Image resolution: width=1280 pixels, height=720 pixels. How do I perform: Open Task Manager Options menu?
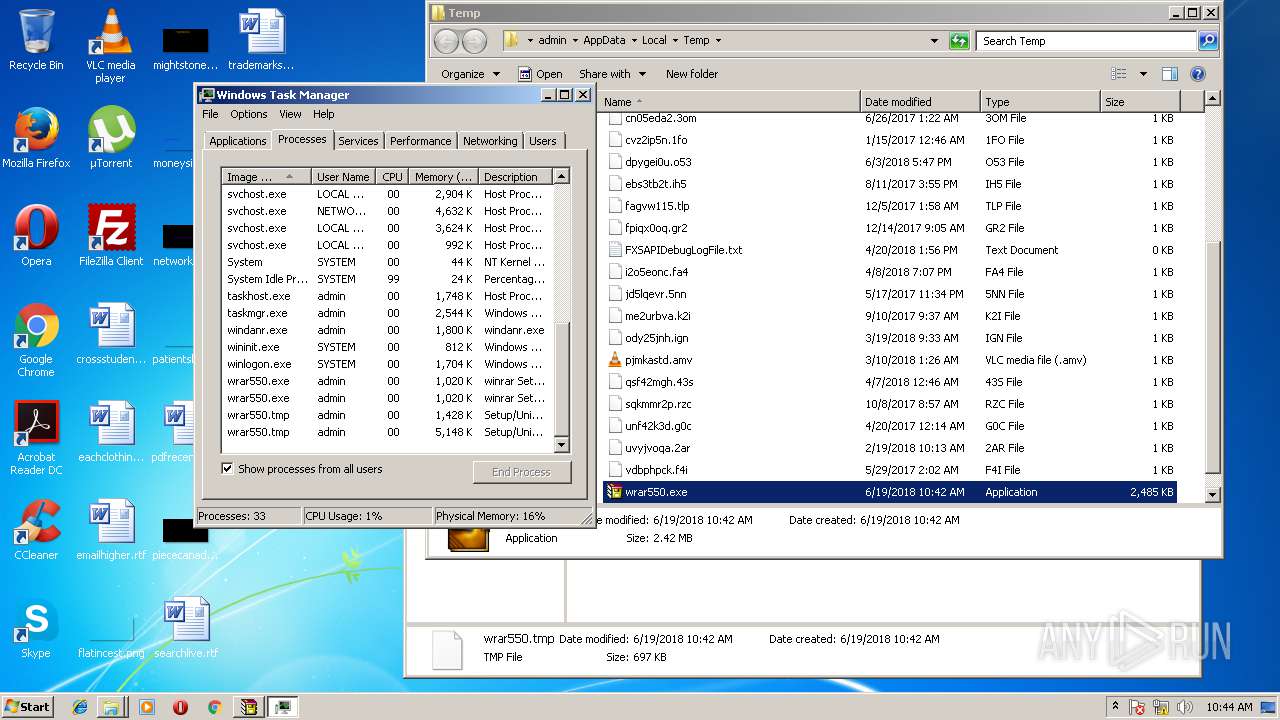point(249,114)
